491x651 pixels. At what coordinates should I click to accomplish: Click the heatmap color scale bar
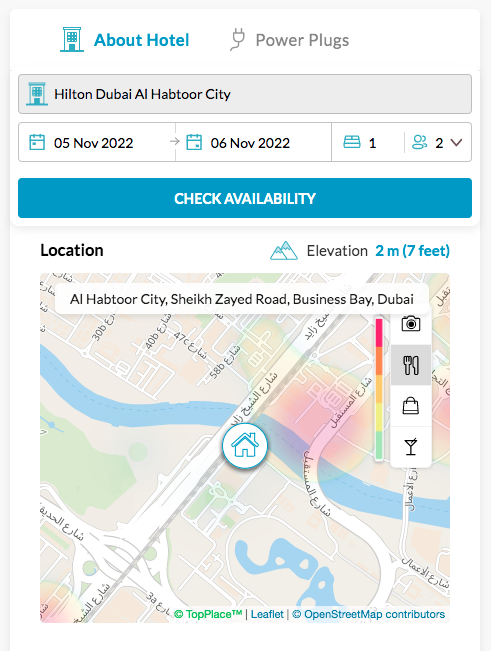pos(379,389)
